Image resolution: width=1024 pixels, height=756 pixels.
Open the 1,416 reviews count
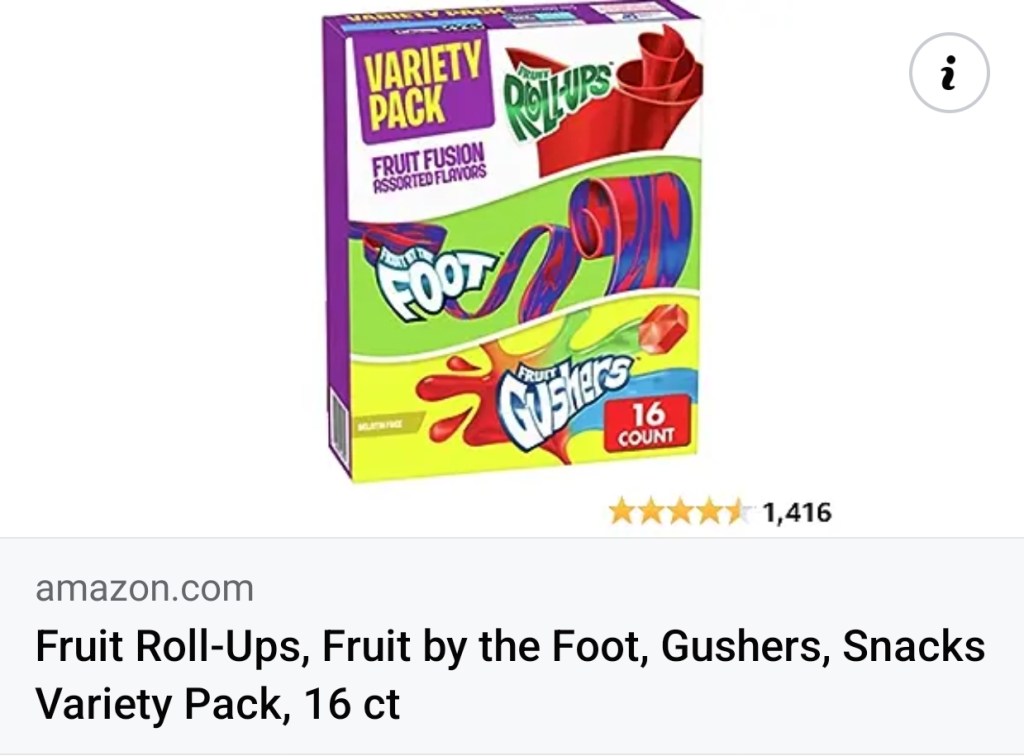[x=797, y=513]
